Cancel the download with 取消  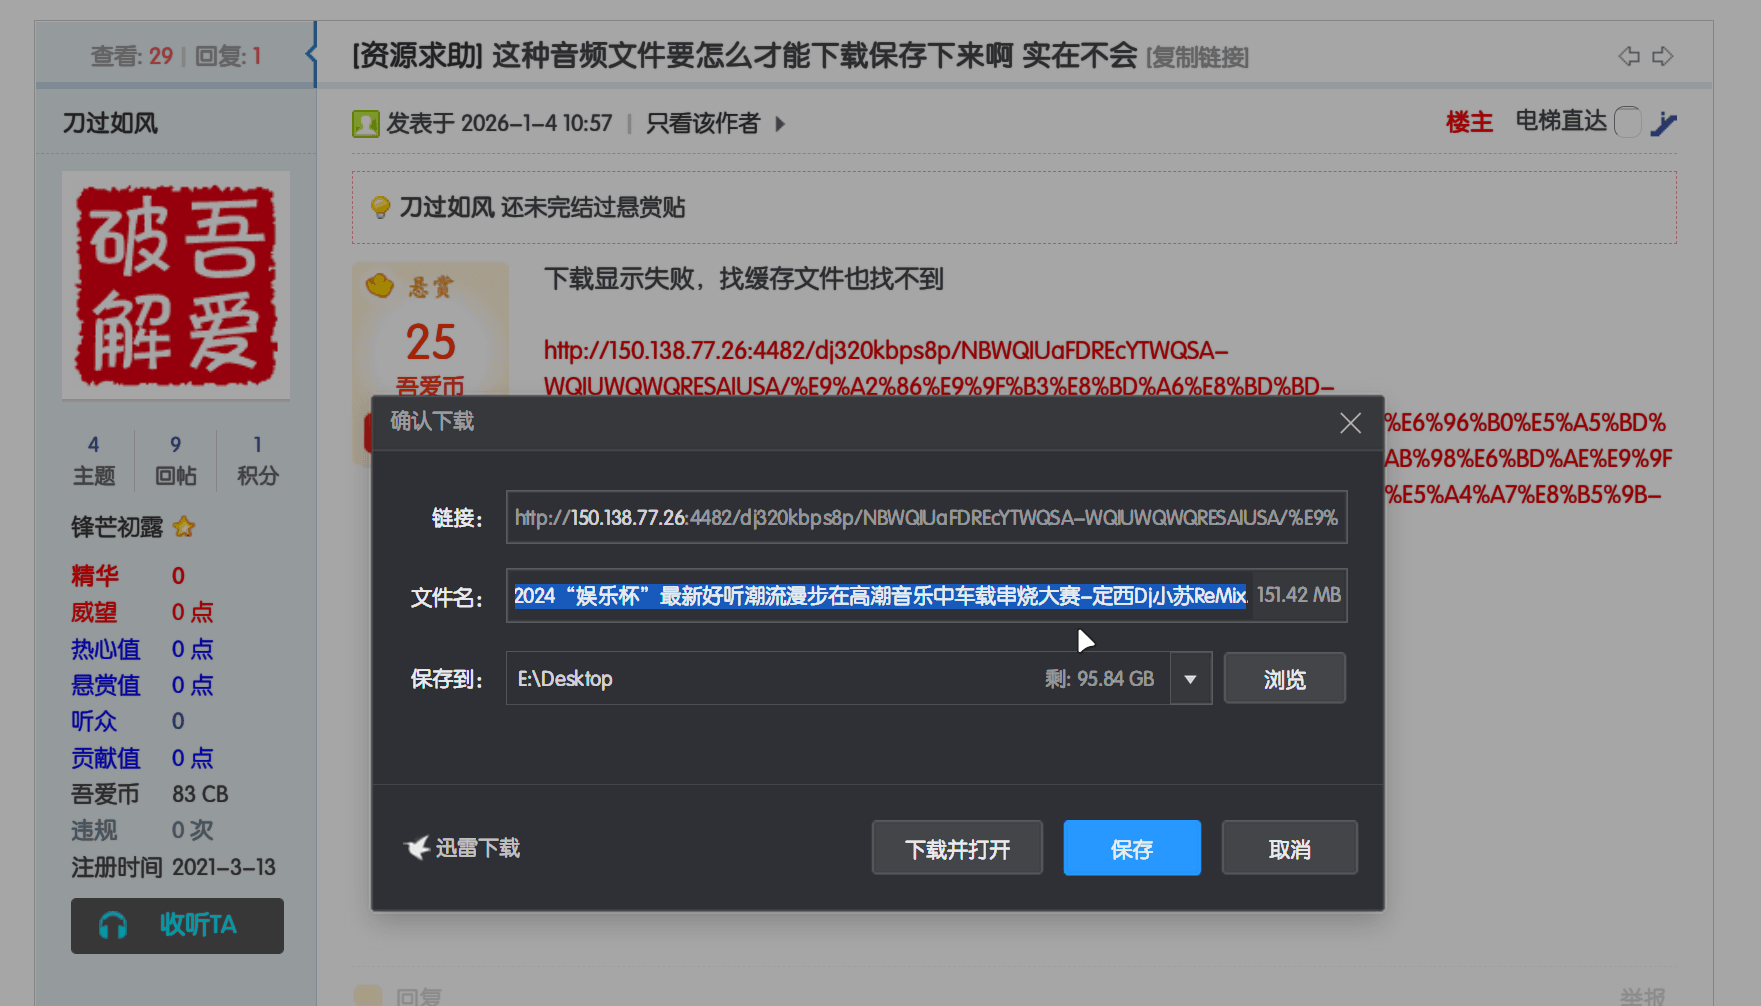click(1289, 848)
